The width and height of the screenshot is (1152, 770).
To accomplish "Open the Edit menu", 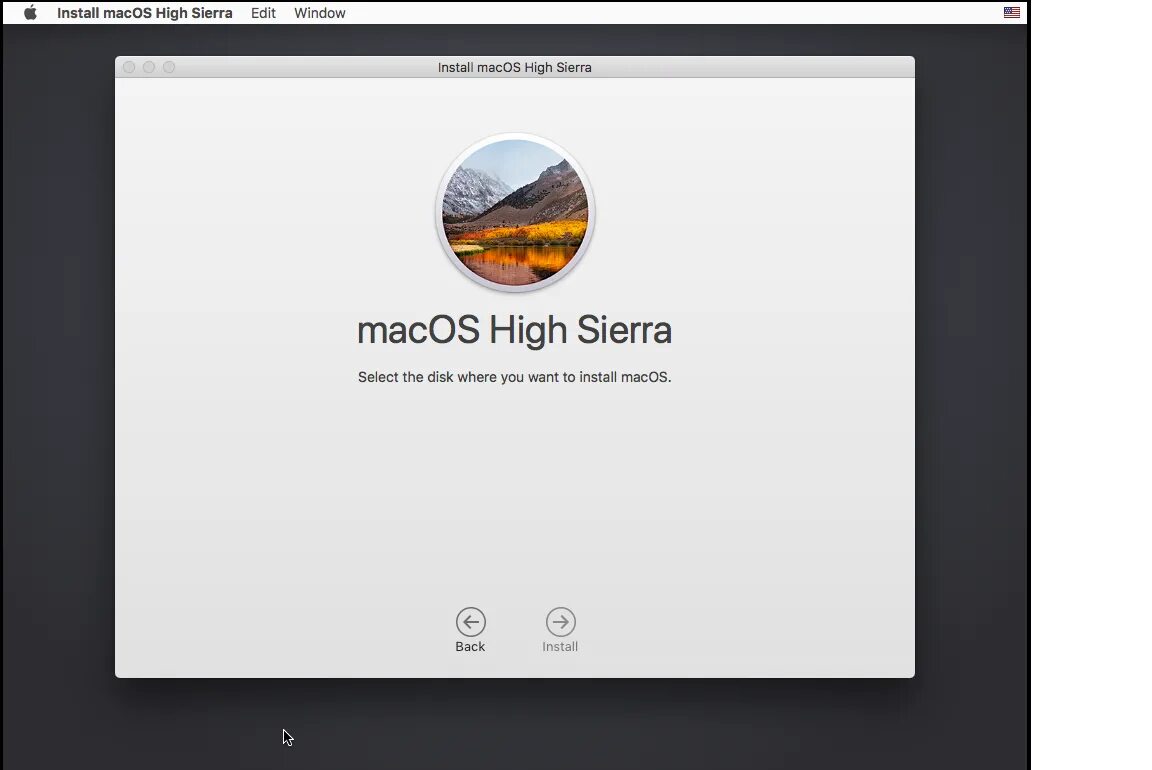I will coord(263,12).
